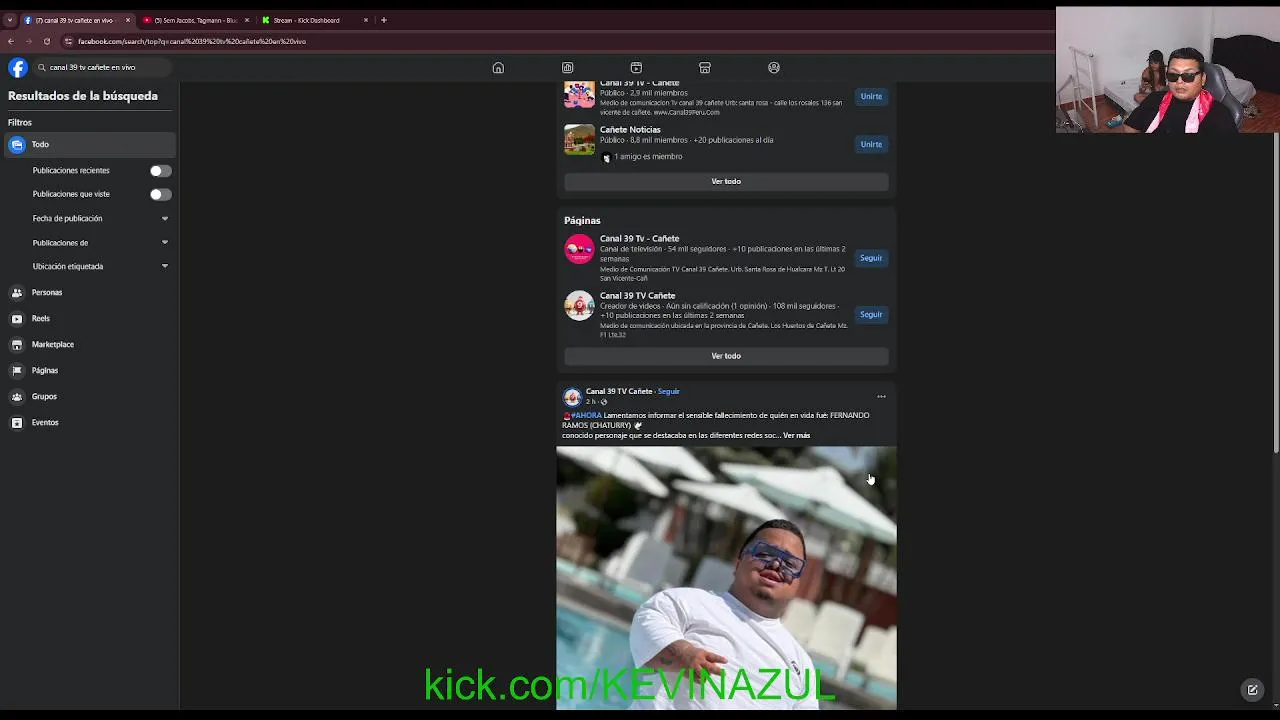
Task: Join Cañete Noticias group with Unirte
Action: tap(871, 144)
